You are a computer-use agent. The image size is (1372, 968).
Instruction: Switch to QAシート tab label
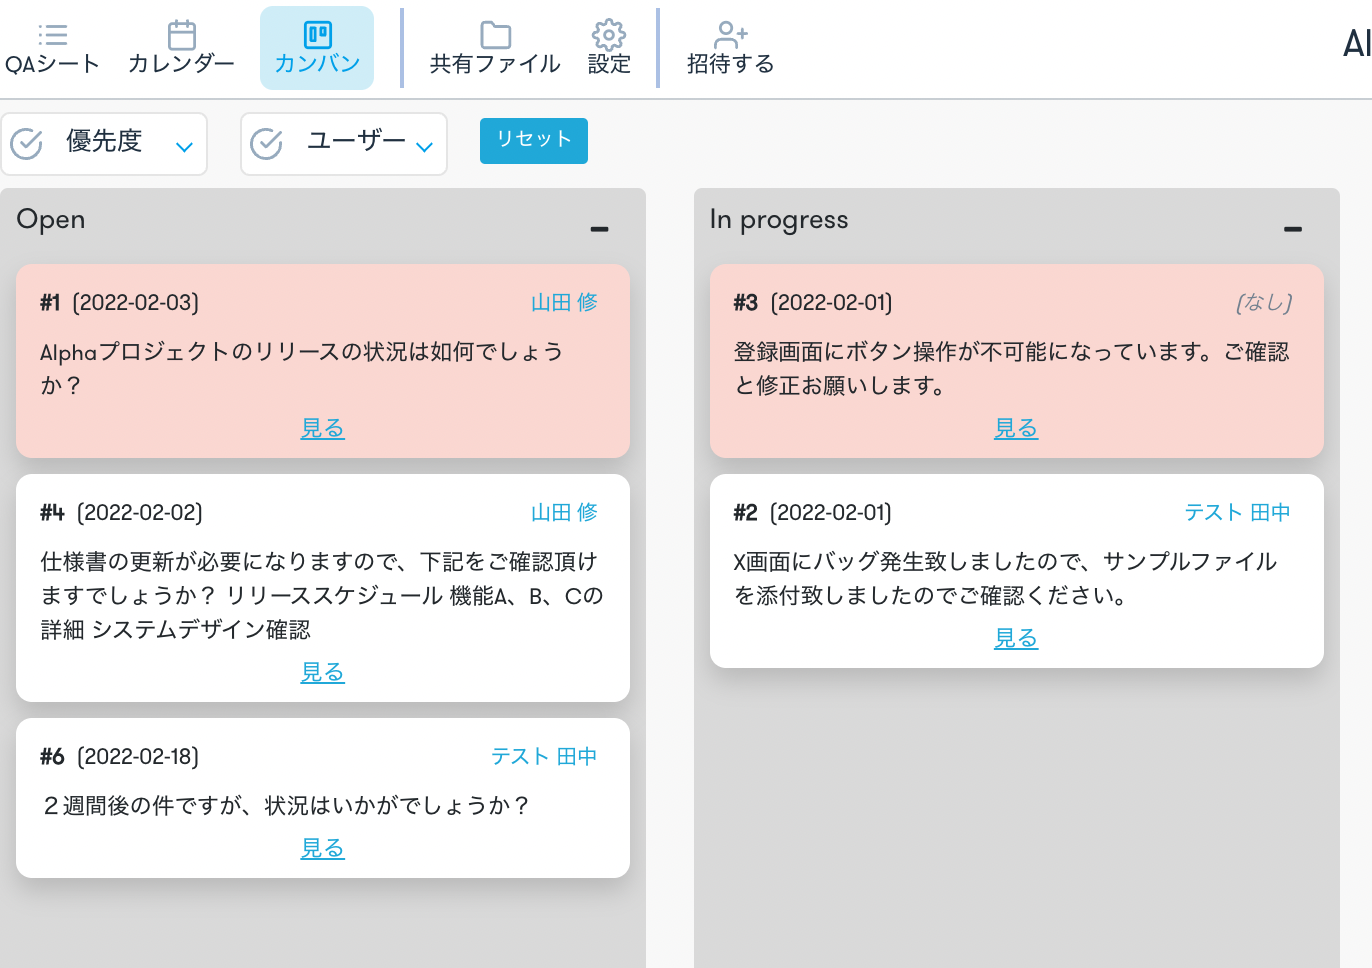point(52,64)
